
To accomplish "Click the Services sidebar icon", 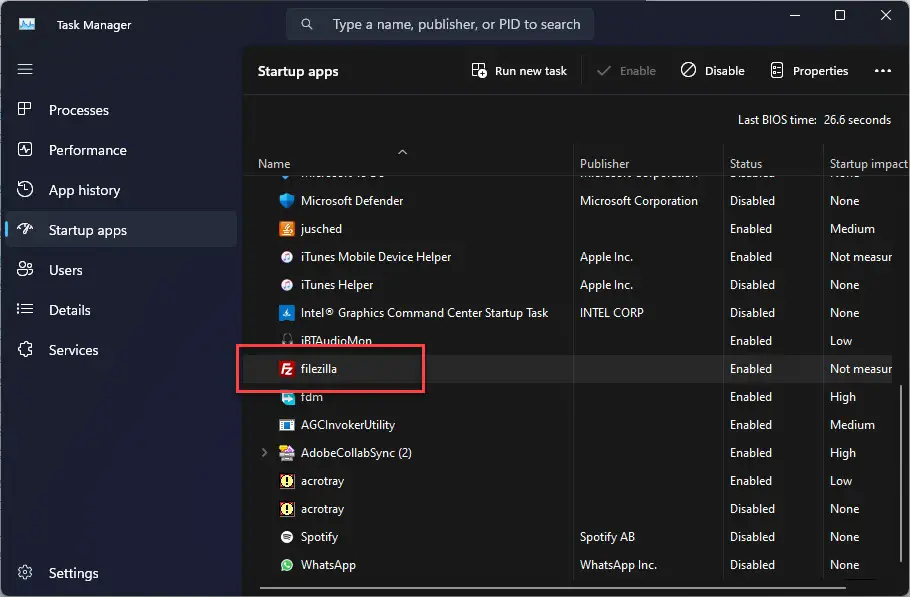I will pos(25,350).
